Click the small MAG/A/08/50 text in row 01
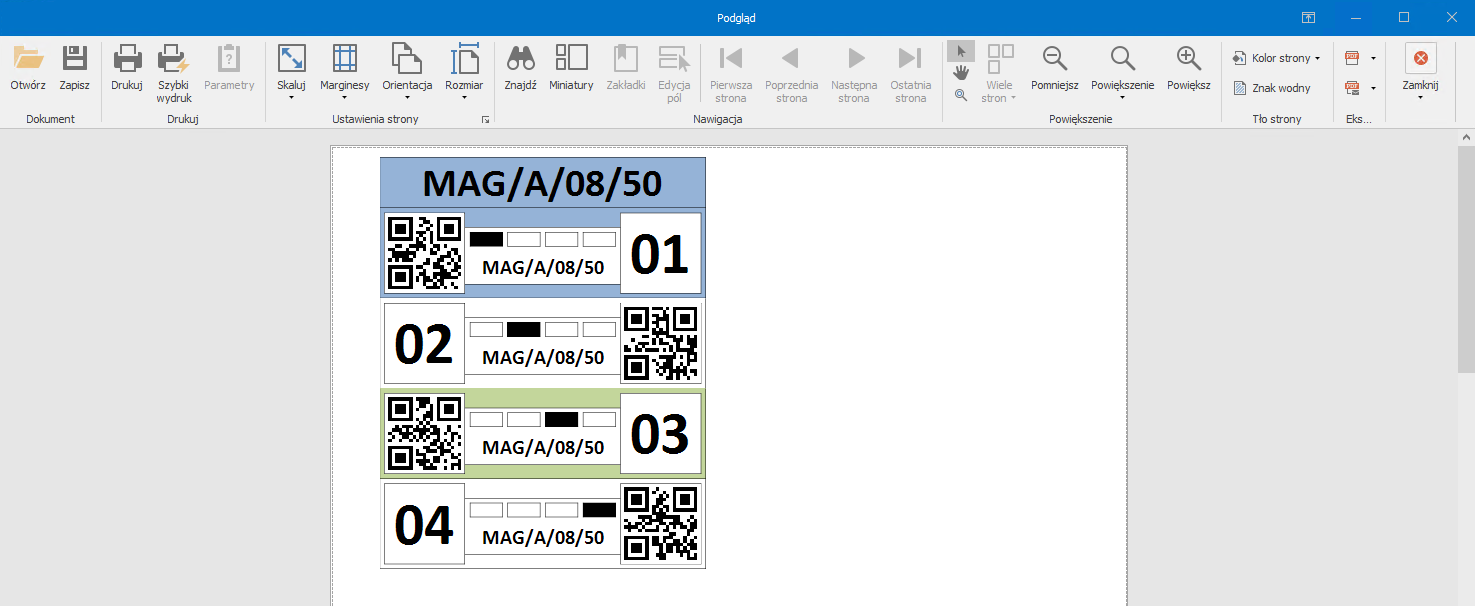The image size is (1475, 606). pos(543,267)
